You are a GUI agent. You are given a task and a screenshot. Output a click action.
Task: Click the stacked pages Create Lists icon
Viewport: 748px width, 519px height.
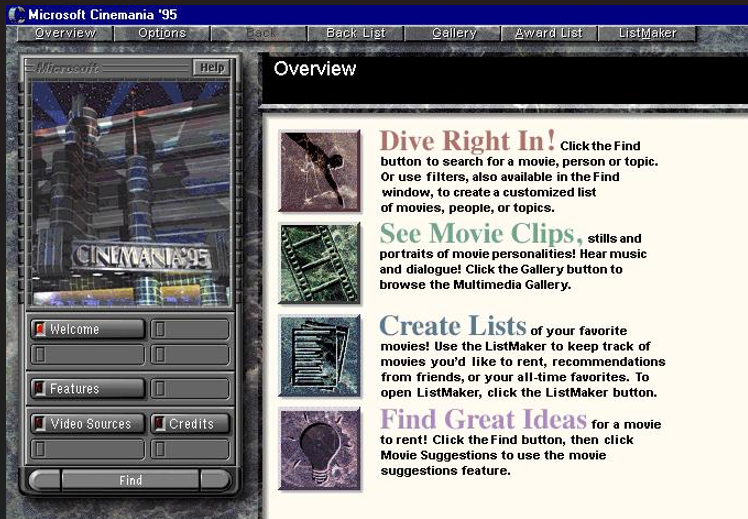320,356
